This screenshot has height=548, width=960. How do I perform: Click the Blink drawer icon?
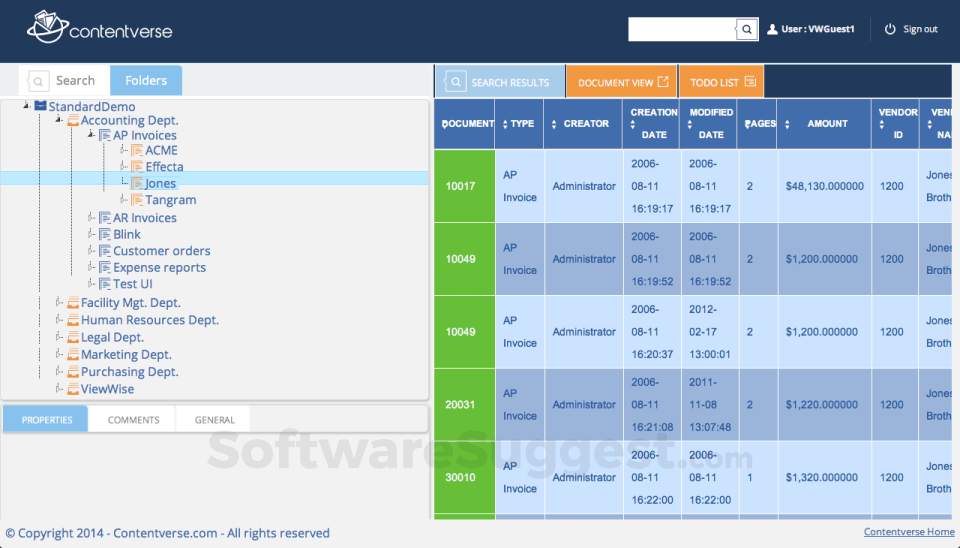[x=105, y=235]
